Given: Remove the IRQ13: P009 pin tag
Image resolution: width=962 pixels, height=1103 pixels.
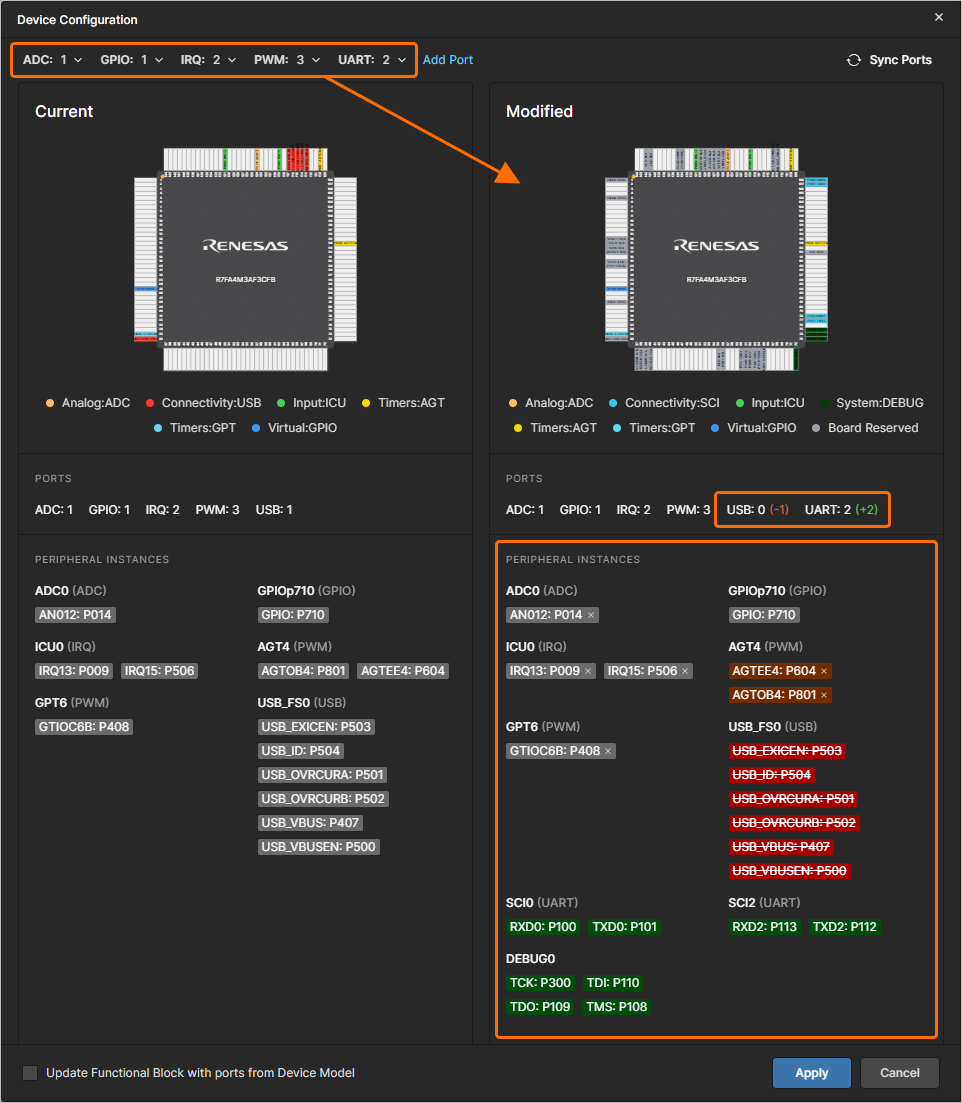Looking at the screenshot, I should coord(589,671).
